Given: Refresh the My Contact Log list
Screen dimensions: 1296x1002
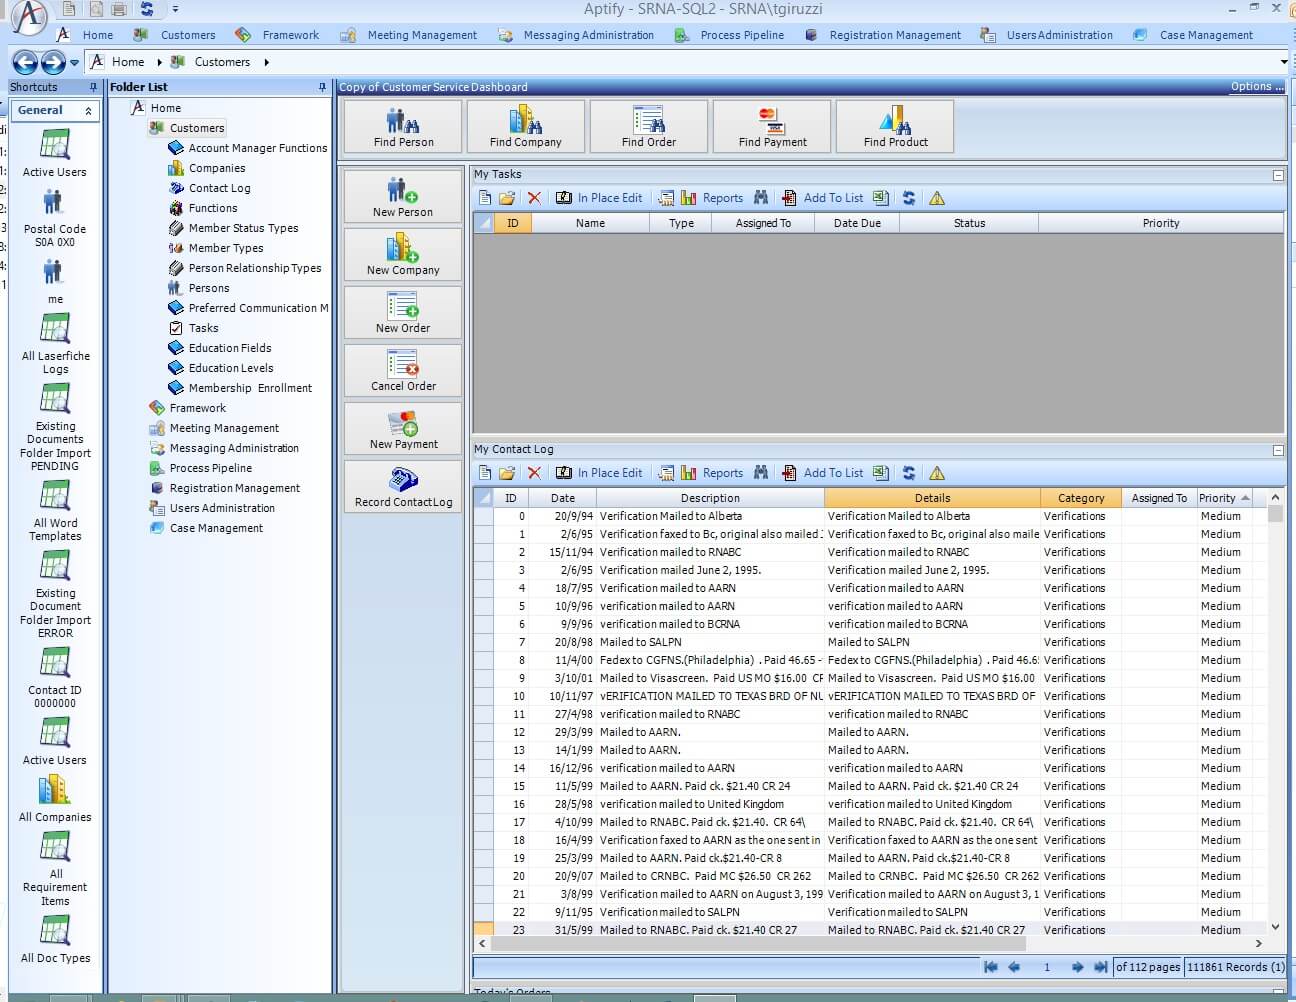Looking at the screenshot, I should [909, 473].
